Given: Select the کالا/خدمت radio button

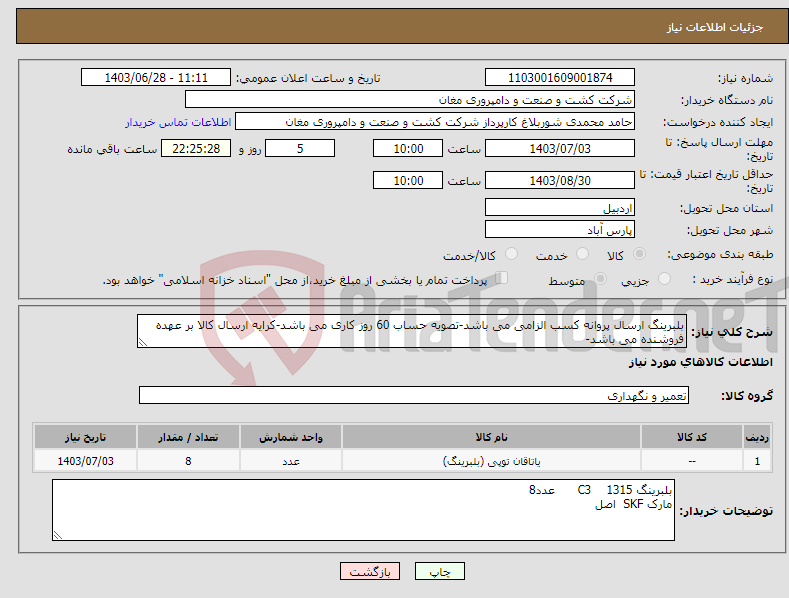Looking at the screenshot, I should (511, 254).
